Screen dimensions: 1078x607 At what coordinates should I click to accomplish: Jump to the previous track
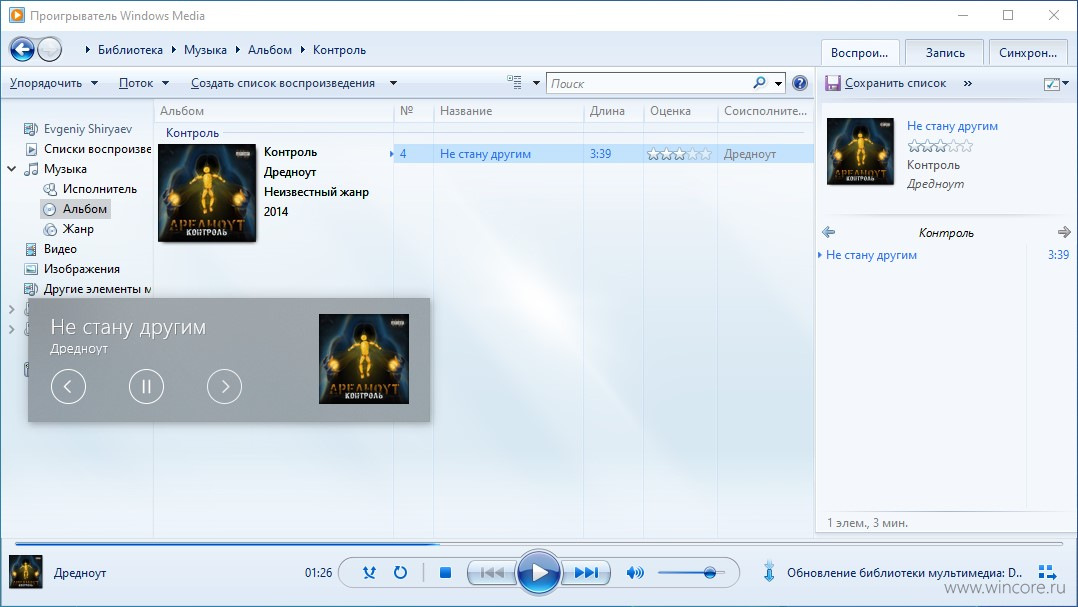pos(492,573)
